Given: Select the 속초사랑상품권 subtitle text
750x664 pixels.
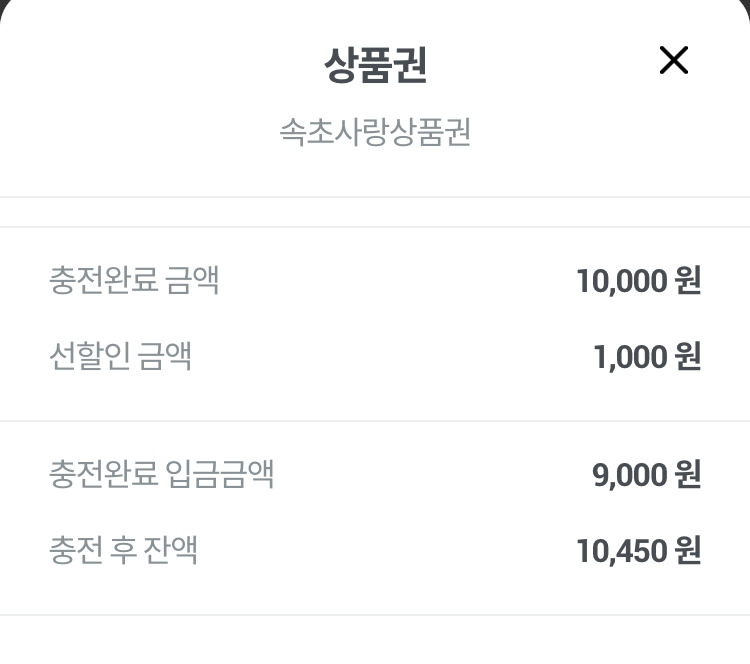Looking at the screenshot, I should coord(375,133).
